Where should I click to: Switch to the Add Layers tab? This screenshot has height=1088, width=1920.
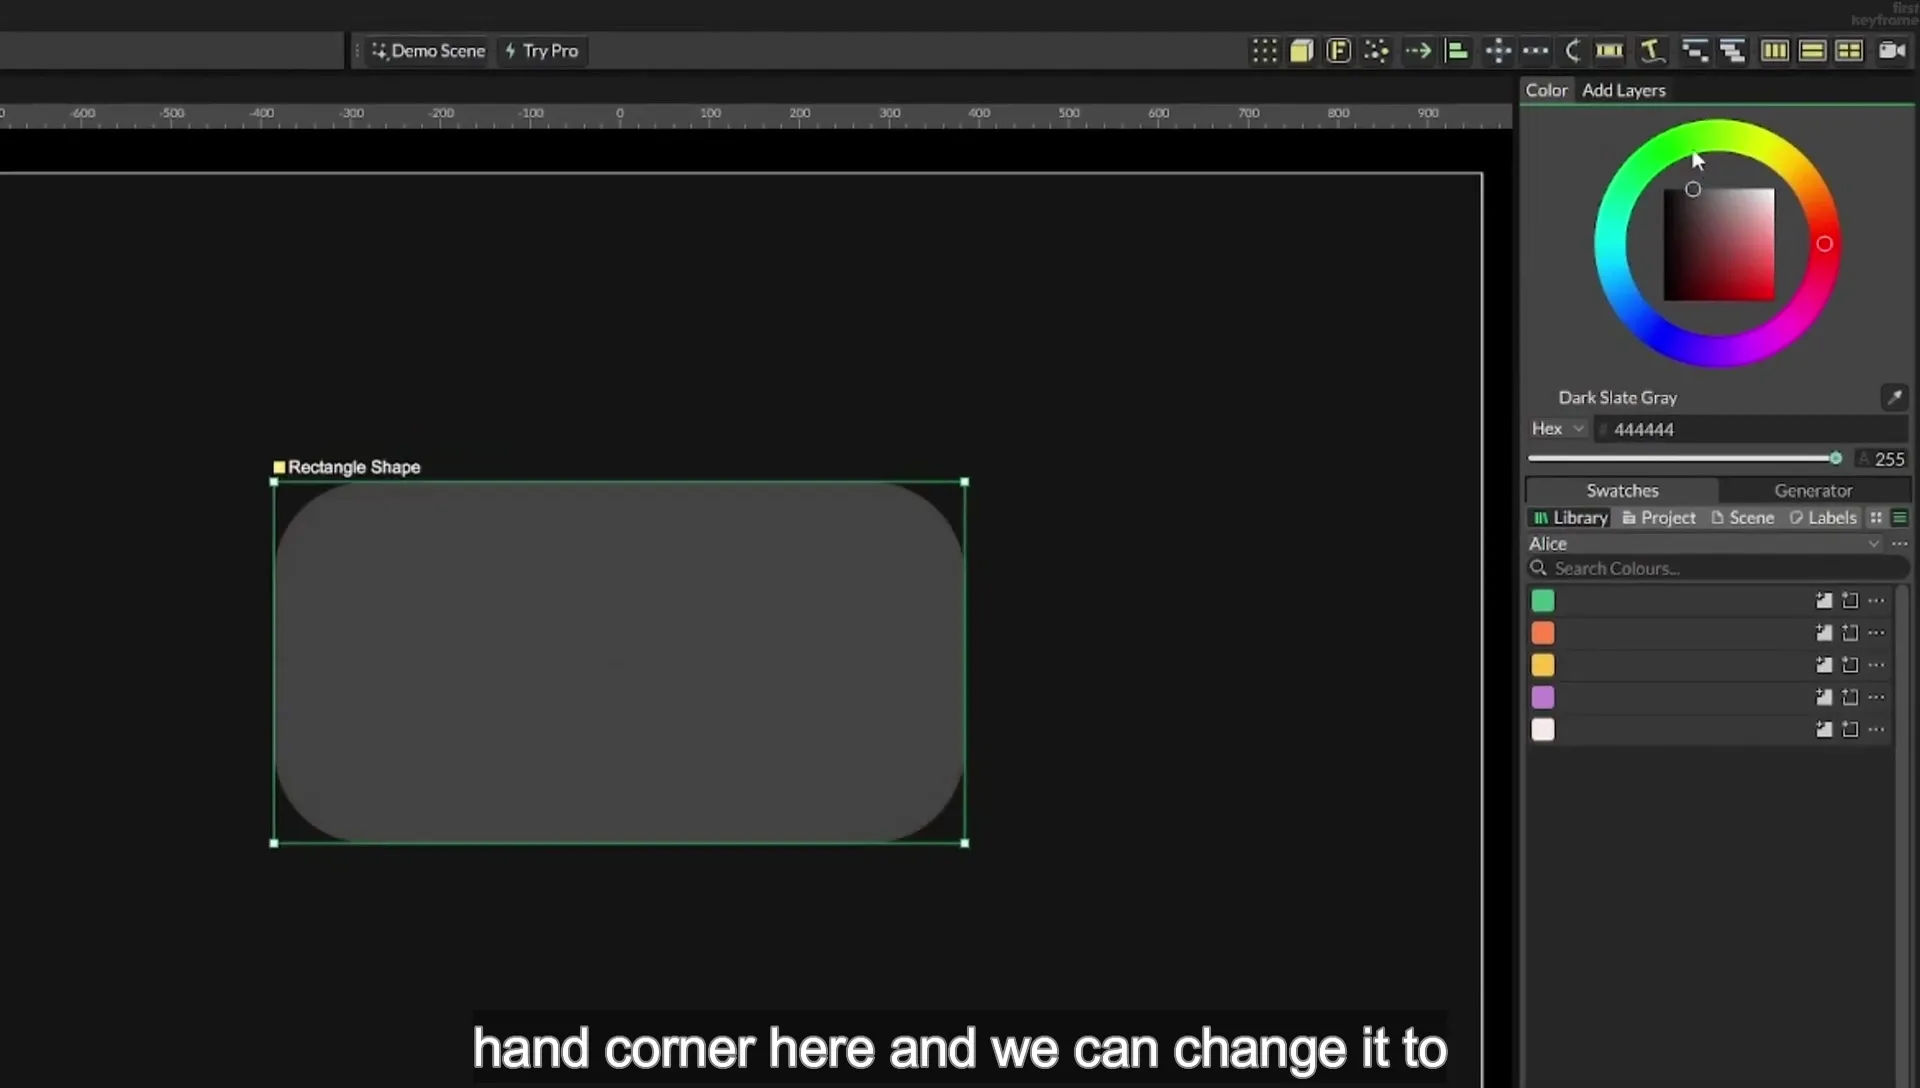[x=1624, y=90]
